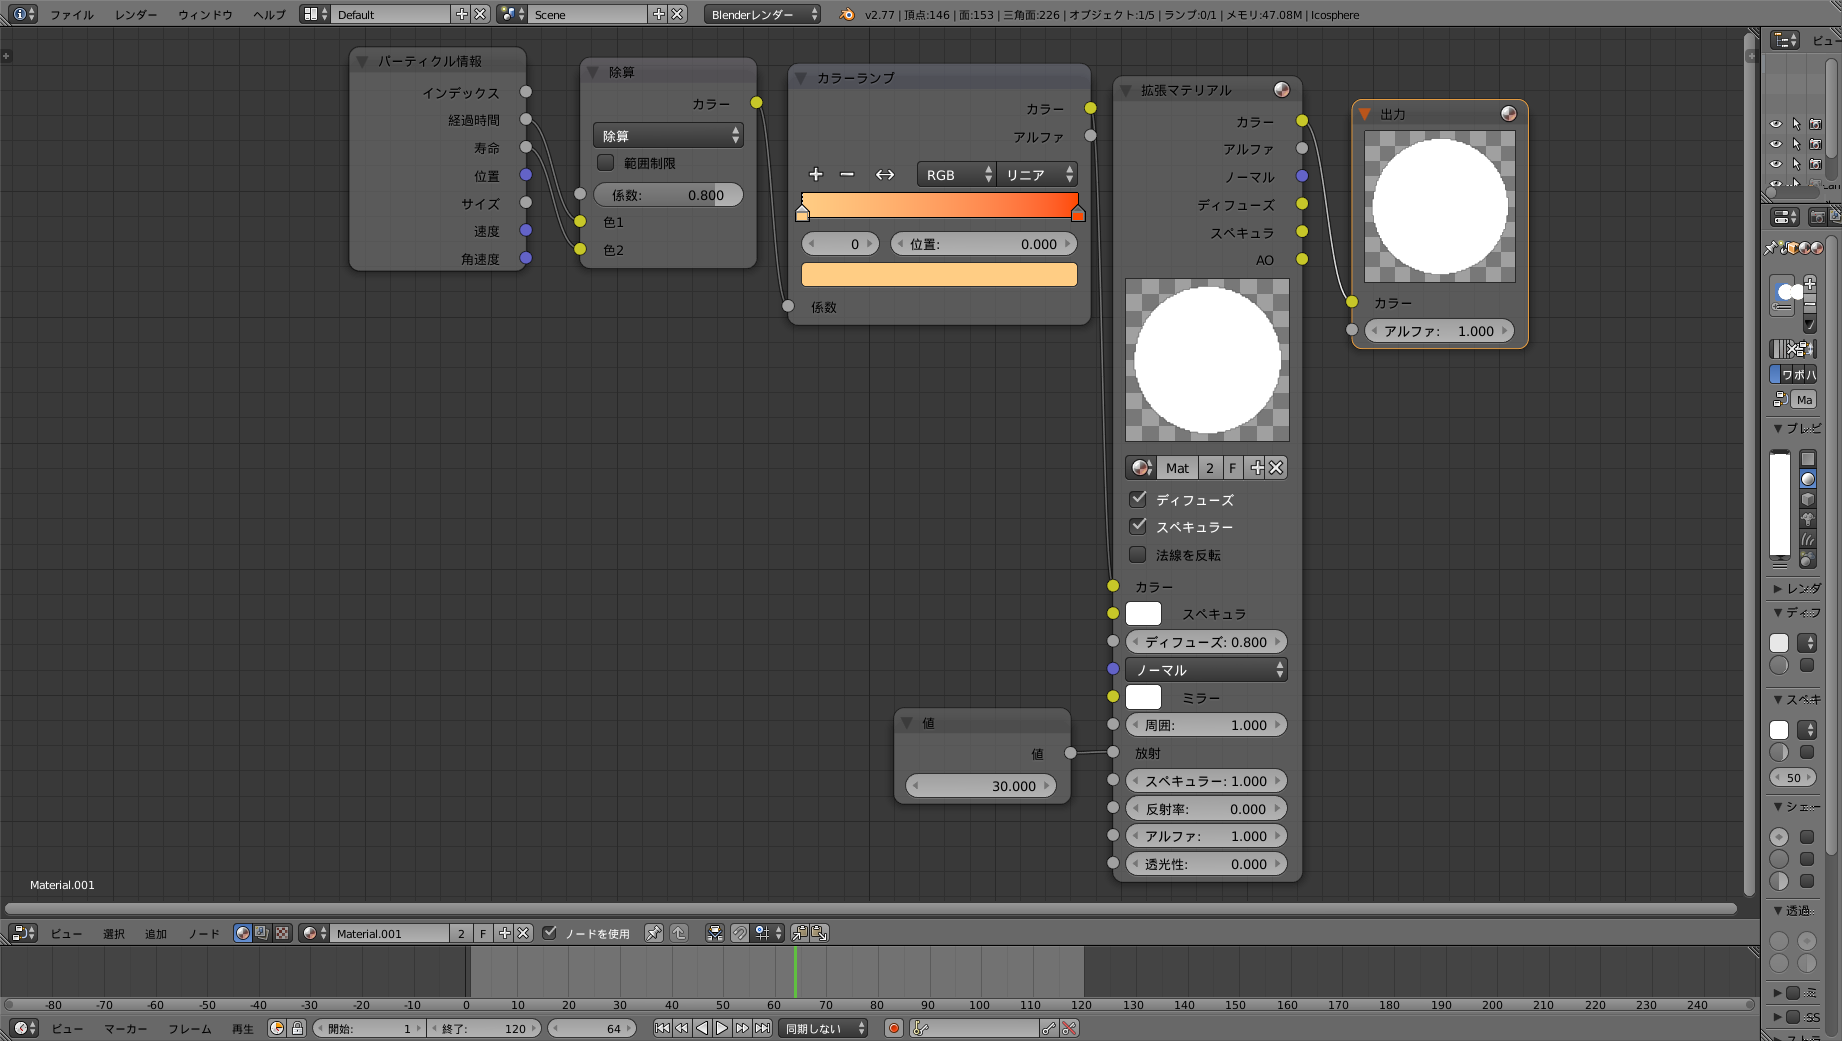Click preview sphere icon on output node header
The width and height of the screenshot is (1842, 1041).
coord(1508,113)
